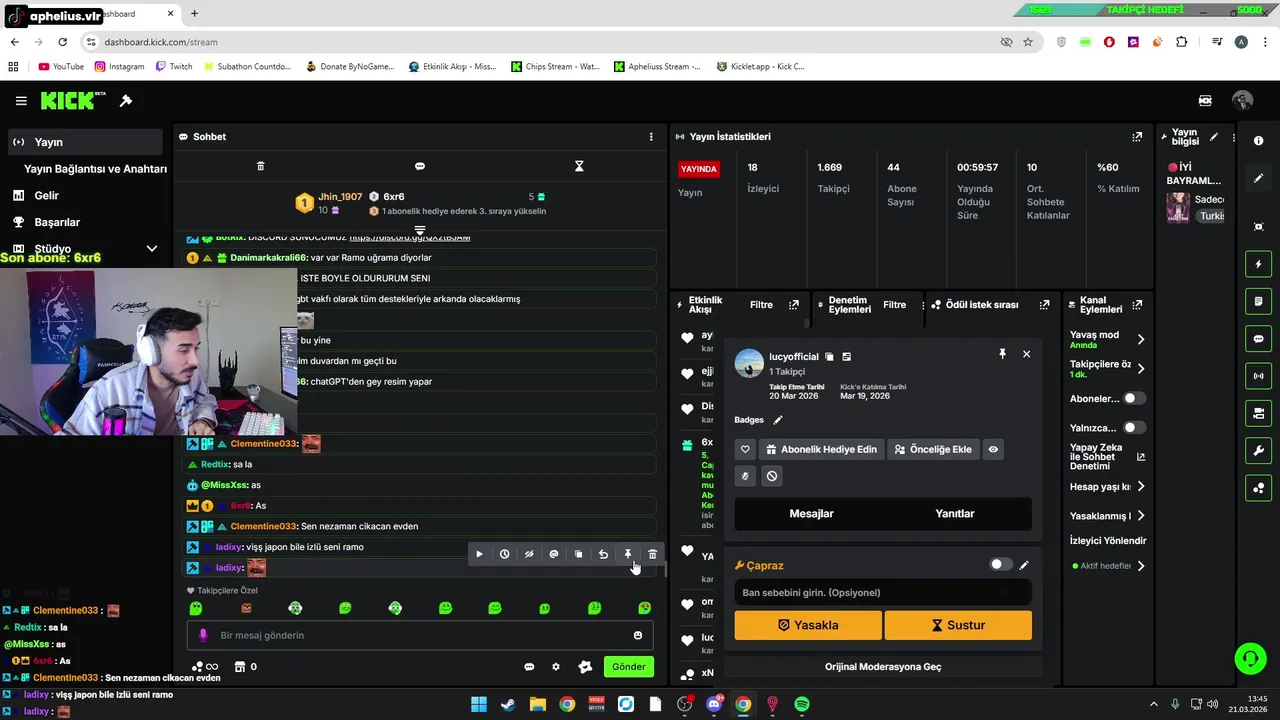Edit Yayın bilgisi with pencil icon
Image resolution: width=1280 pixels, height=720 pixels.
(1214, 137)
